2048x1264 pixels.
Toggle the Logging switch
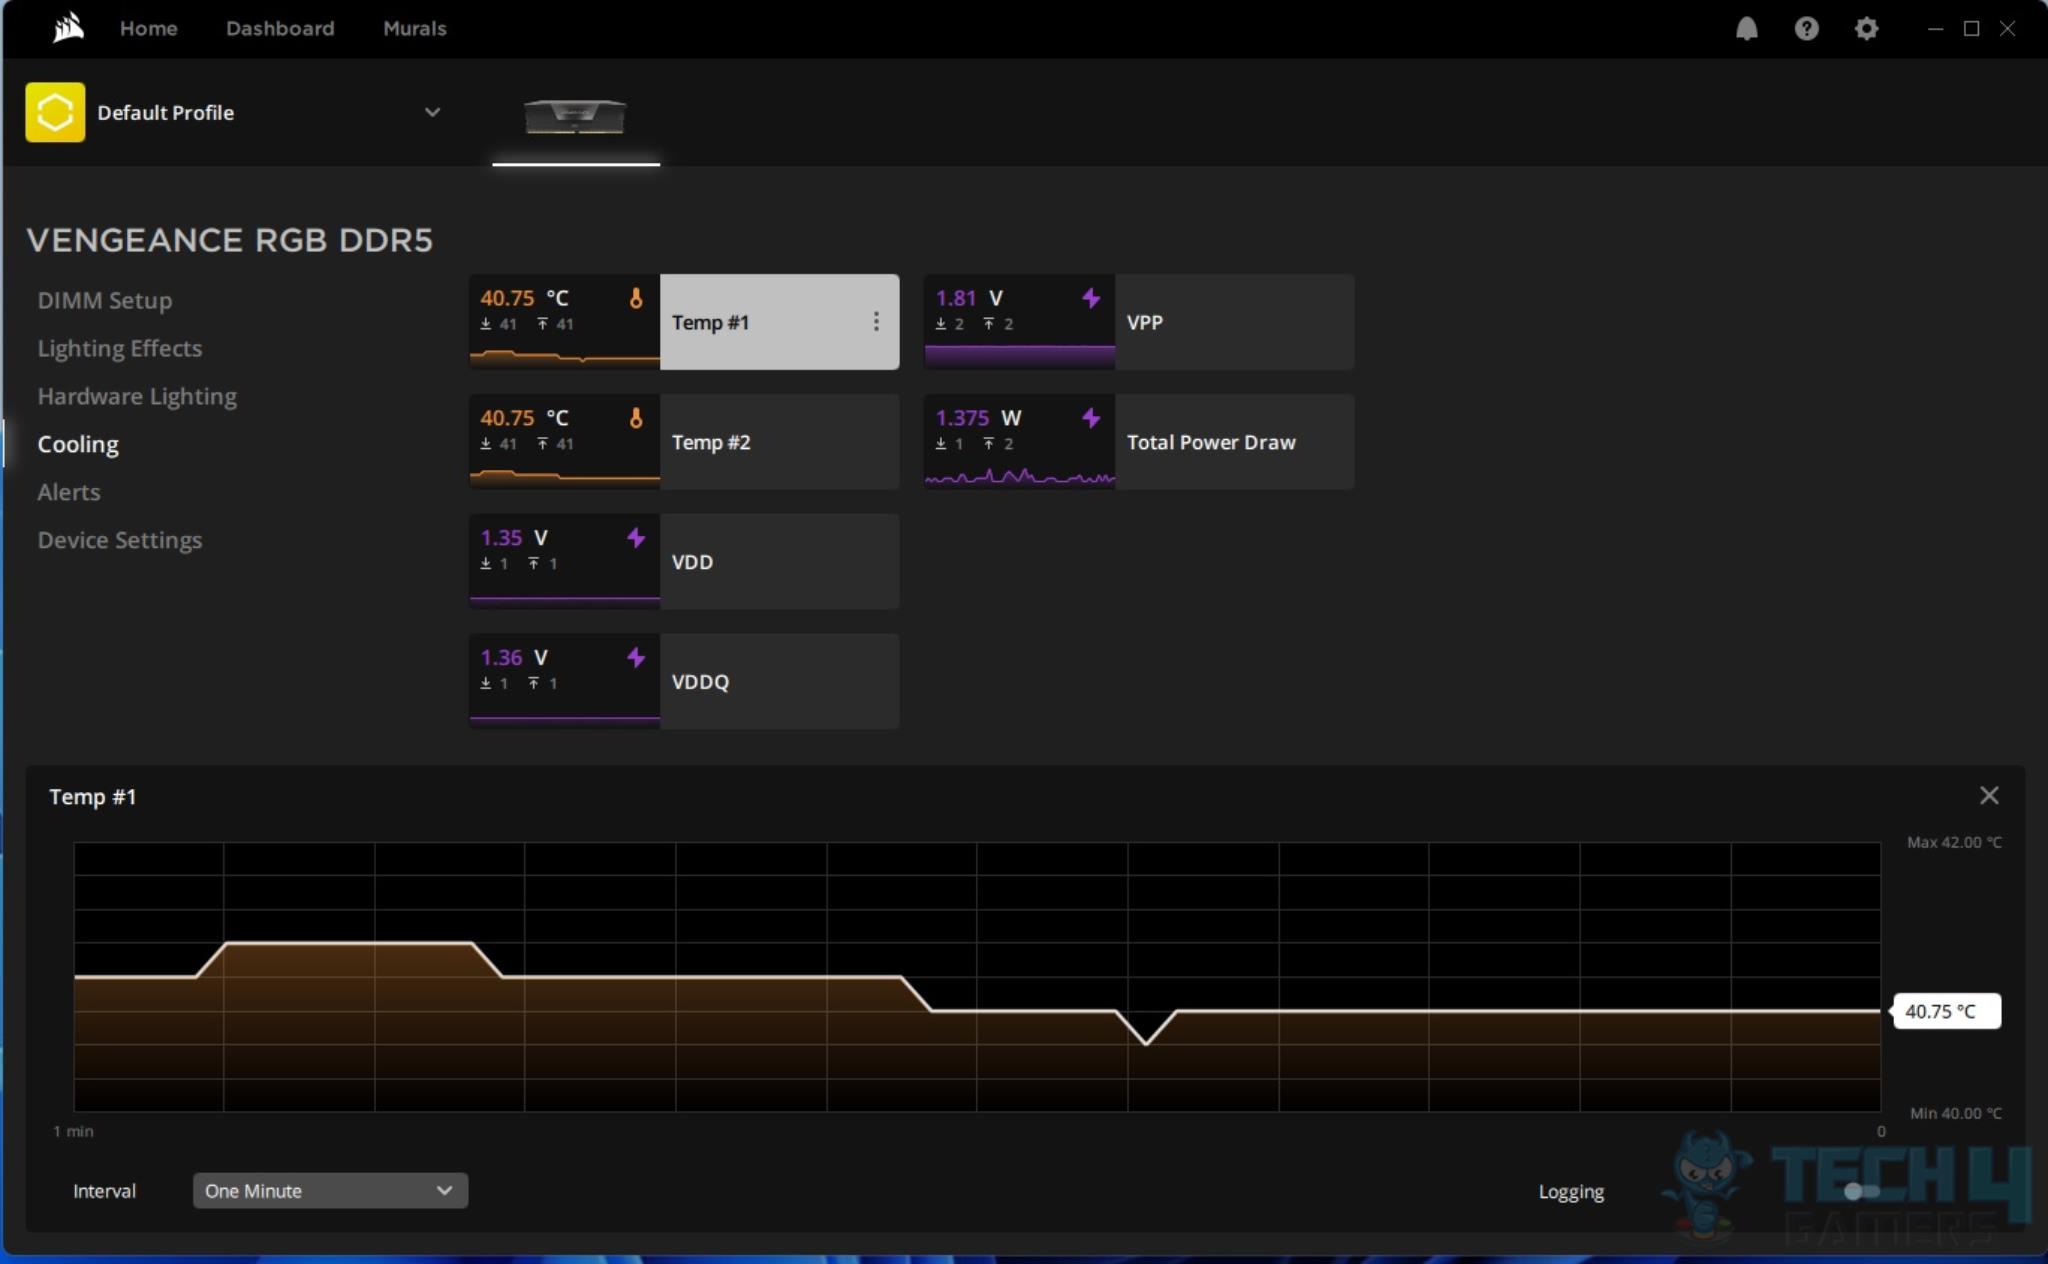(1861, 1191)
